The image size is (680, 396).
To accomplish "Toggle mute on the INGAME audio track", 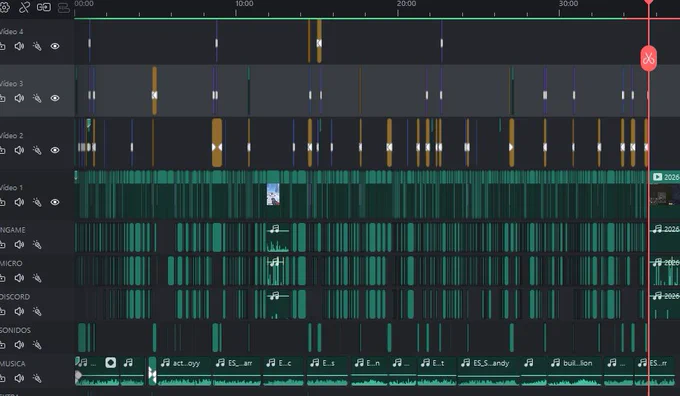I will coord(19,245).
